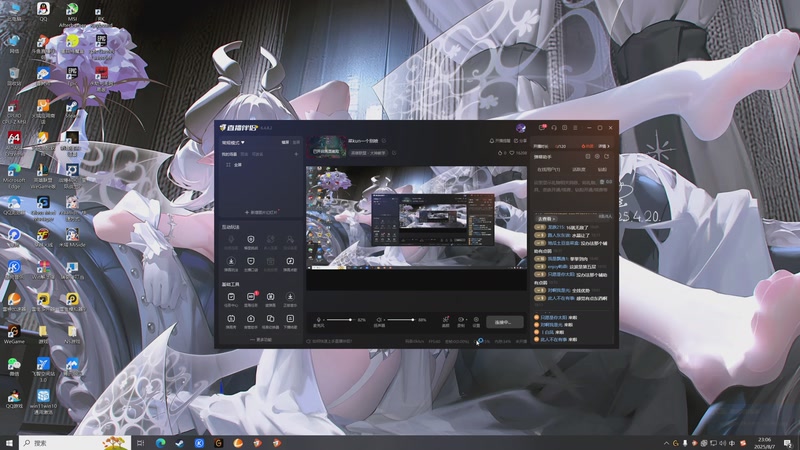The width and height of the screenshot is (800, 450).
Task: Open the basic tool icon with red badge
Action: (251, 297)
